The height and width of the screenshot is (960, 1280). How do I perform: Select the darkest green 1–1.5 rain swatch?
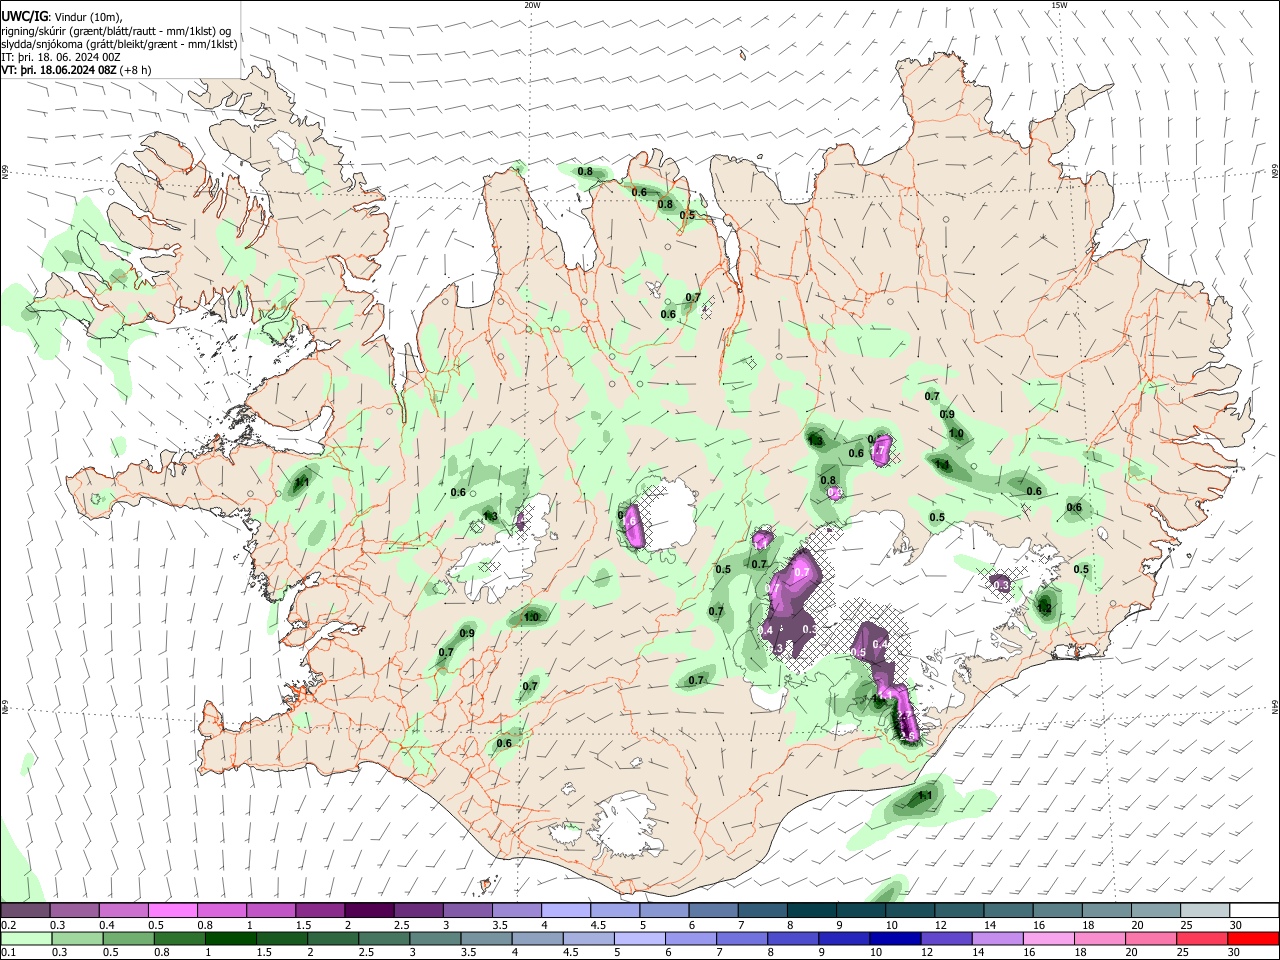(230, 938)
